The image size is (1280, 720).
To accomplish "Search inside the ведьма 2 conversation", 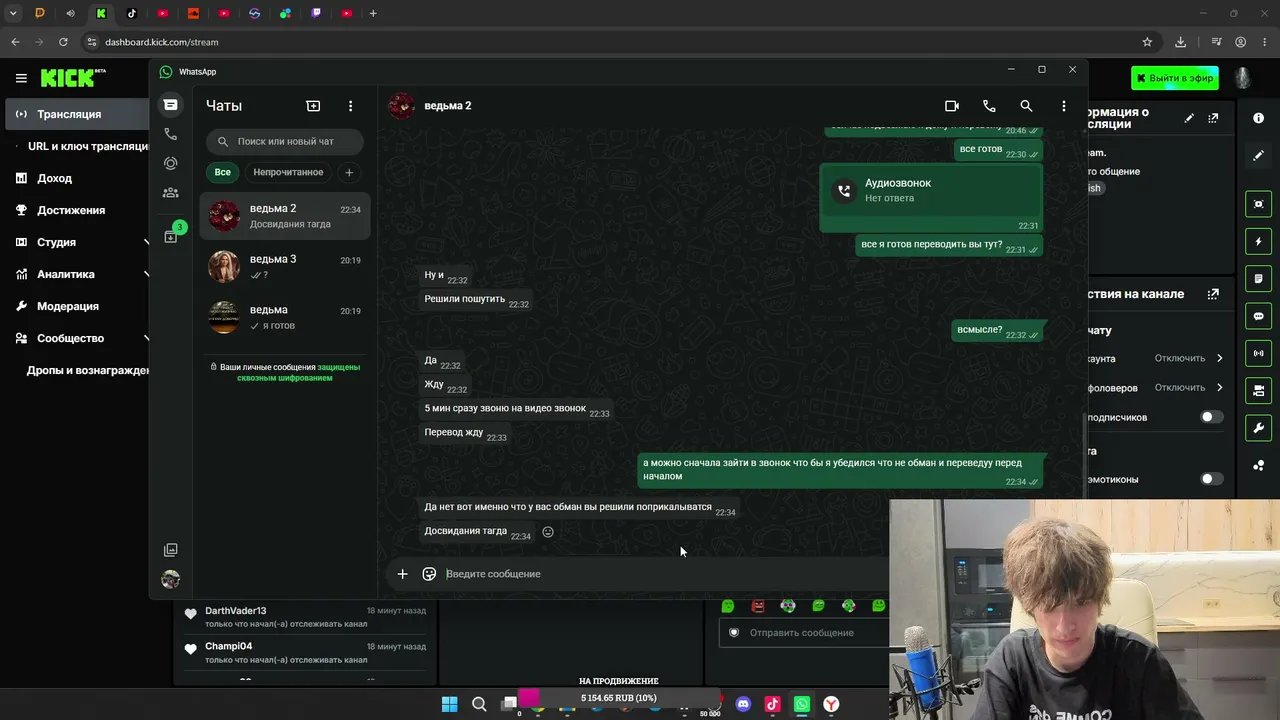I will pyautogui.click(x=1026, y=106).
